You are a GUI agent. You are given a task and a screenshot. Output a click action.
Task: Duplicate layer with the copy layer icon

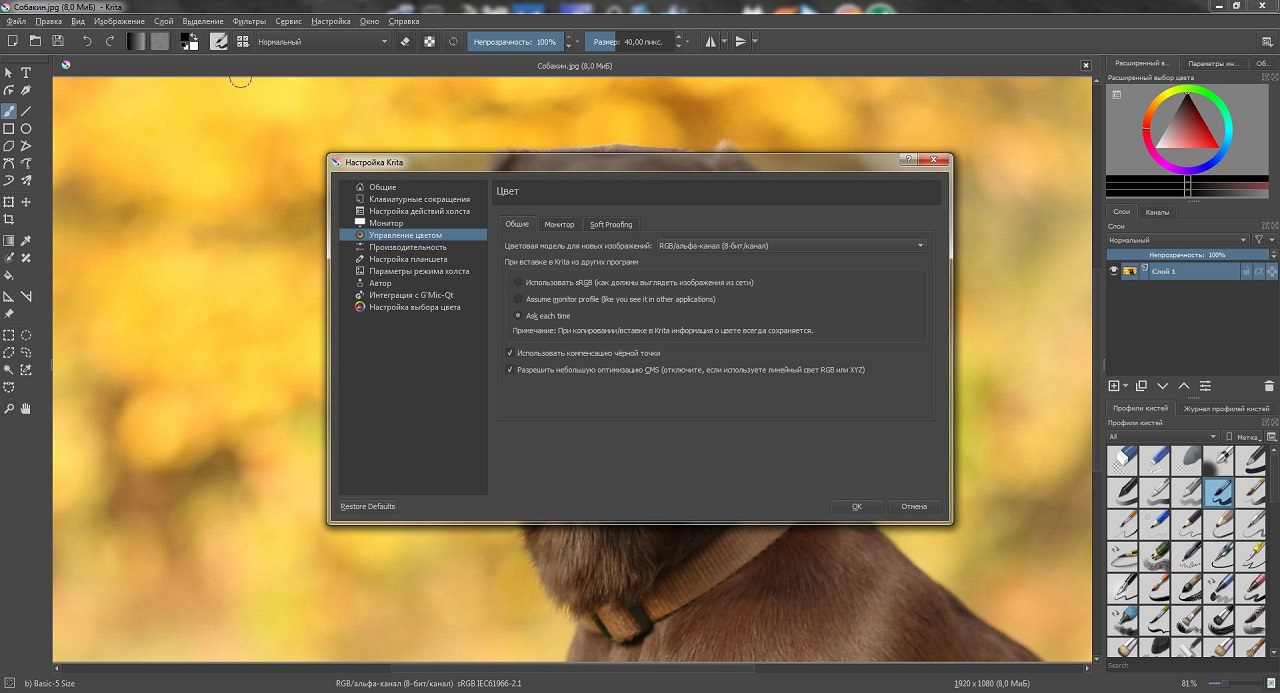[x=1141, y=386]
